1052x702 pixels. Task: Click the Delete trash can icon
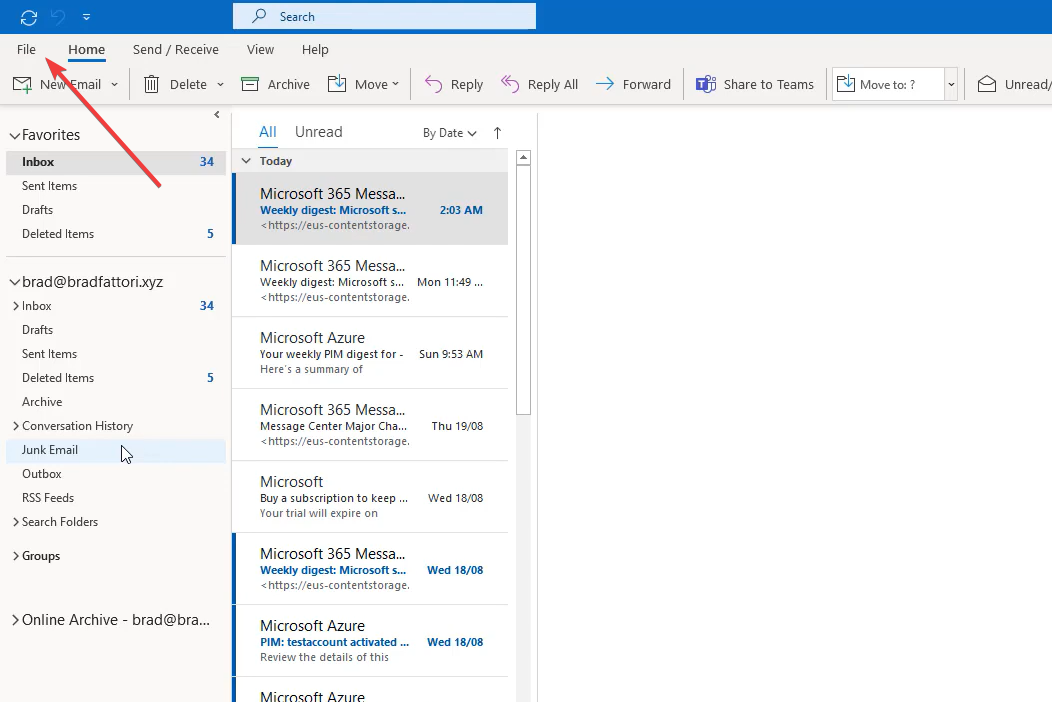pos(152,85)
